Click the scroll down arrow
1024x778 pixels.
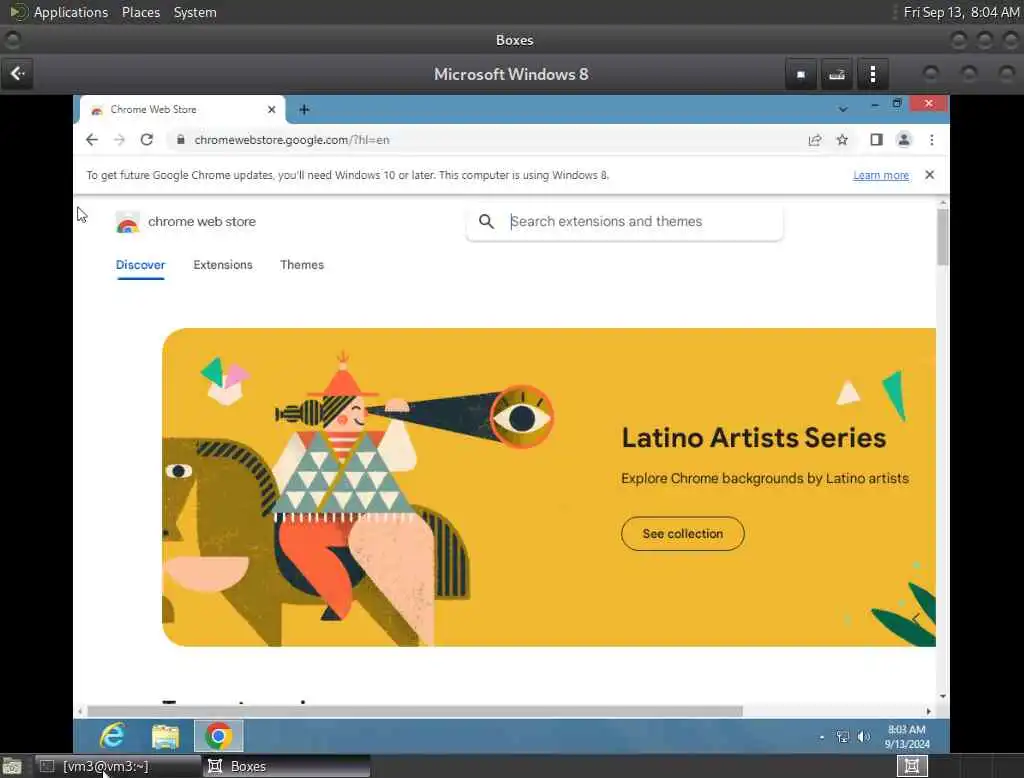942,696
